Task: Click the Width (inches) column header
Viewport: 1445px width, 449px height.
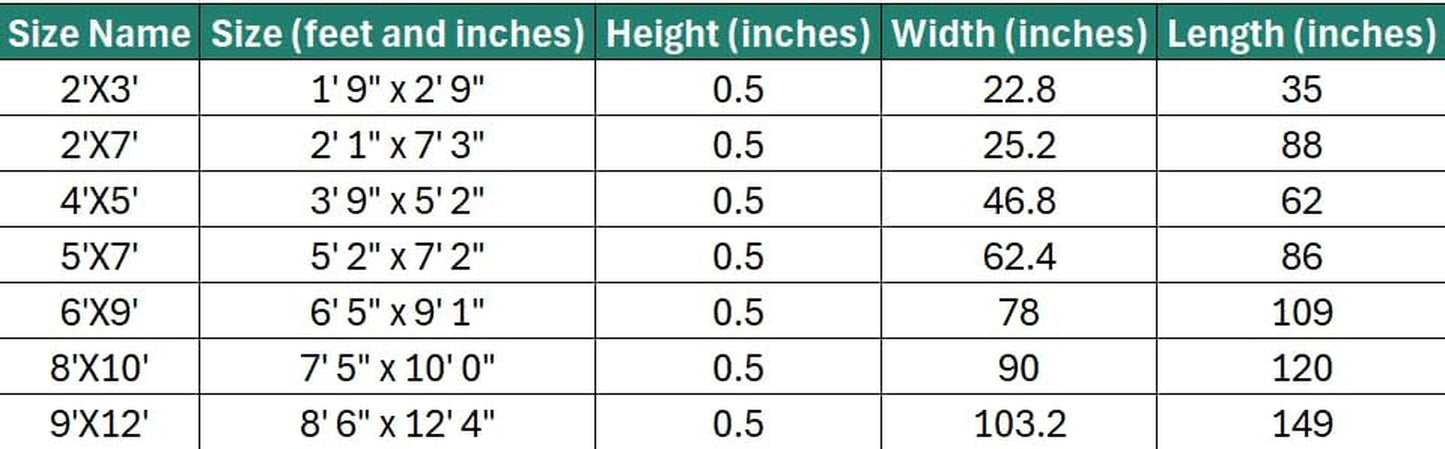Action: coord(1018,34)
